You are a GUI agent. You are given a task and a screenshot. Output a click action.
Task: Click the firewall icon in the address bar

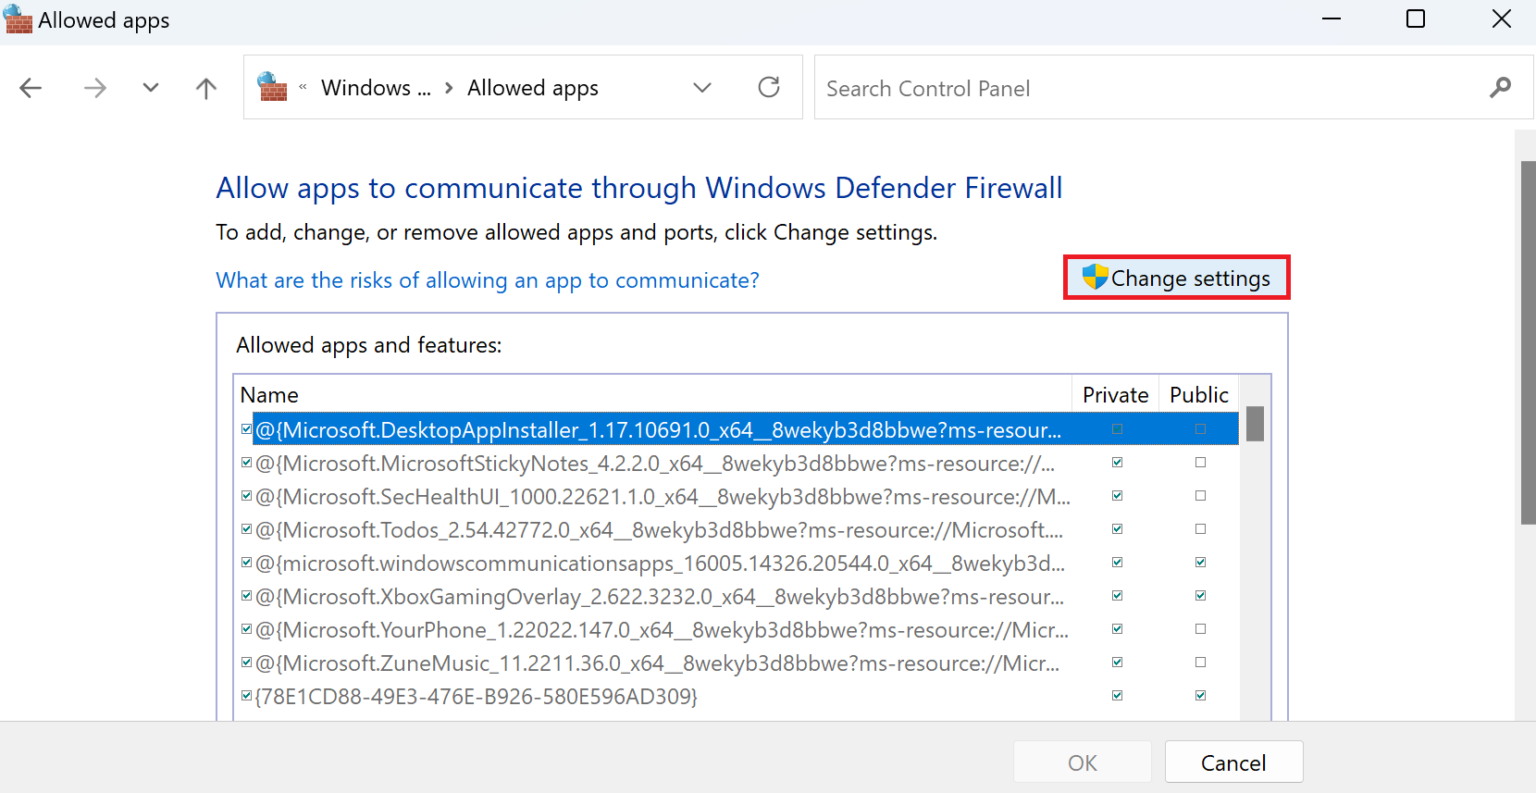pos(272,86)
